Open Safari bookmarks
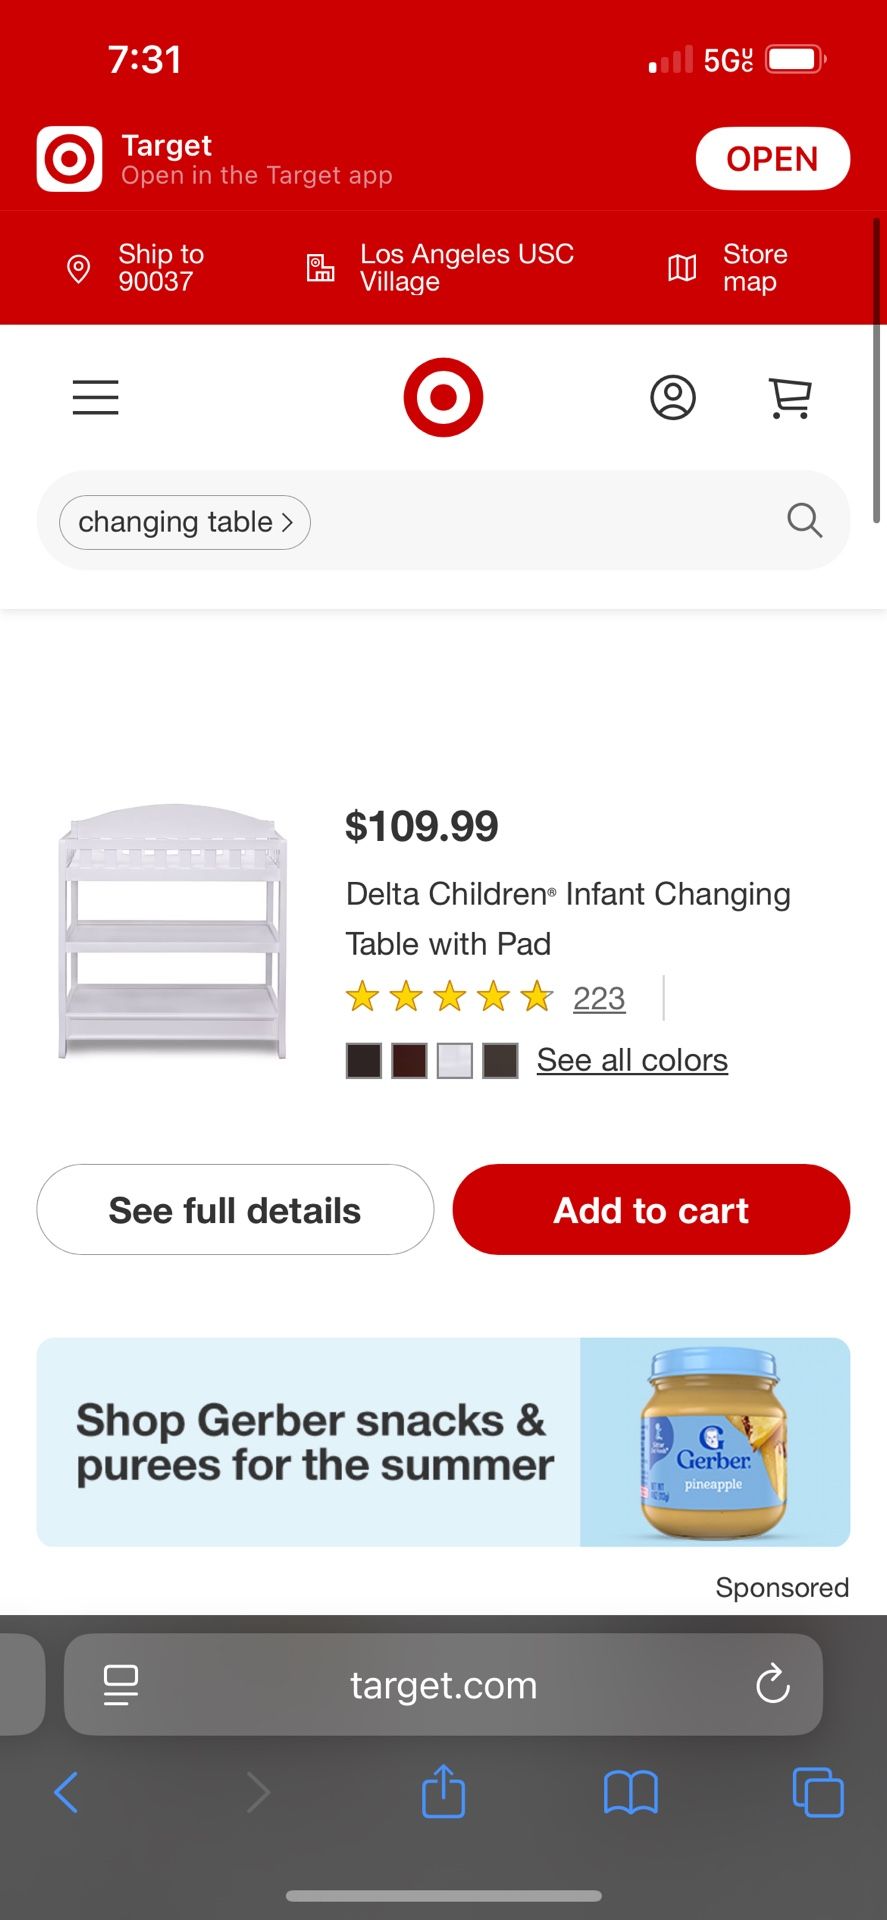Image resolution: width=887 pixels, height=1920 pixels. (630, 1791)
